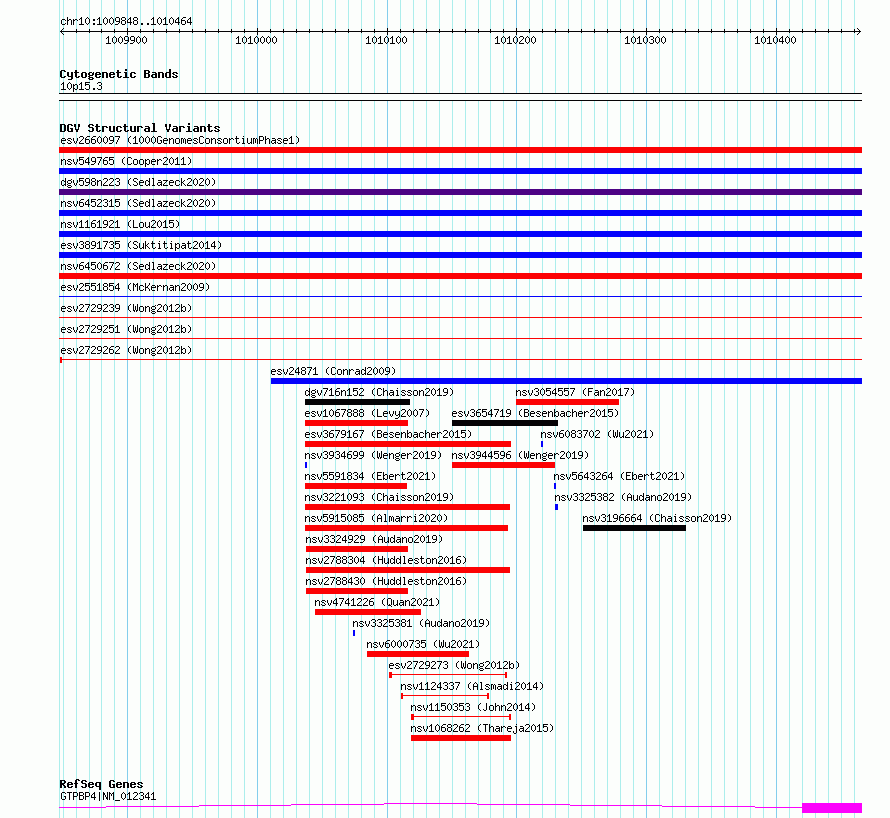Open the nsv1161921 (Lou2015) variant label
The image size is (890, 818).
point(120,224)
